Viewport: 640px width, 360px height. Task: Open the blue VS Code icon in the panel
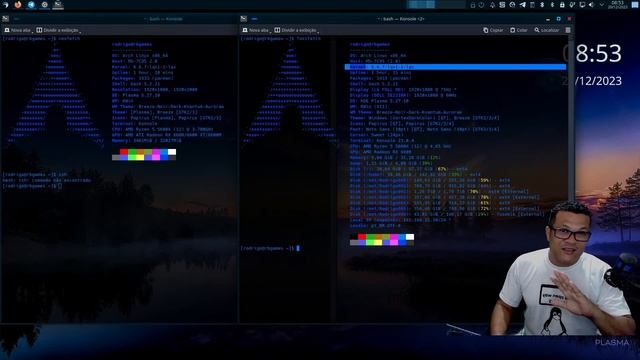click(x=31, y=5)
